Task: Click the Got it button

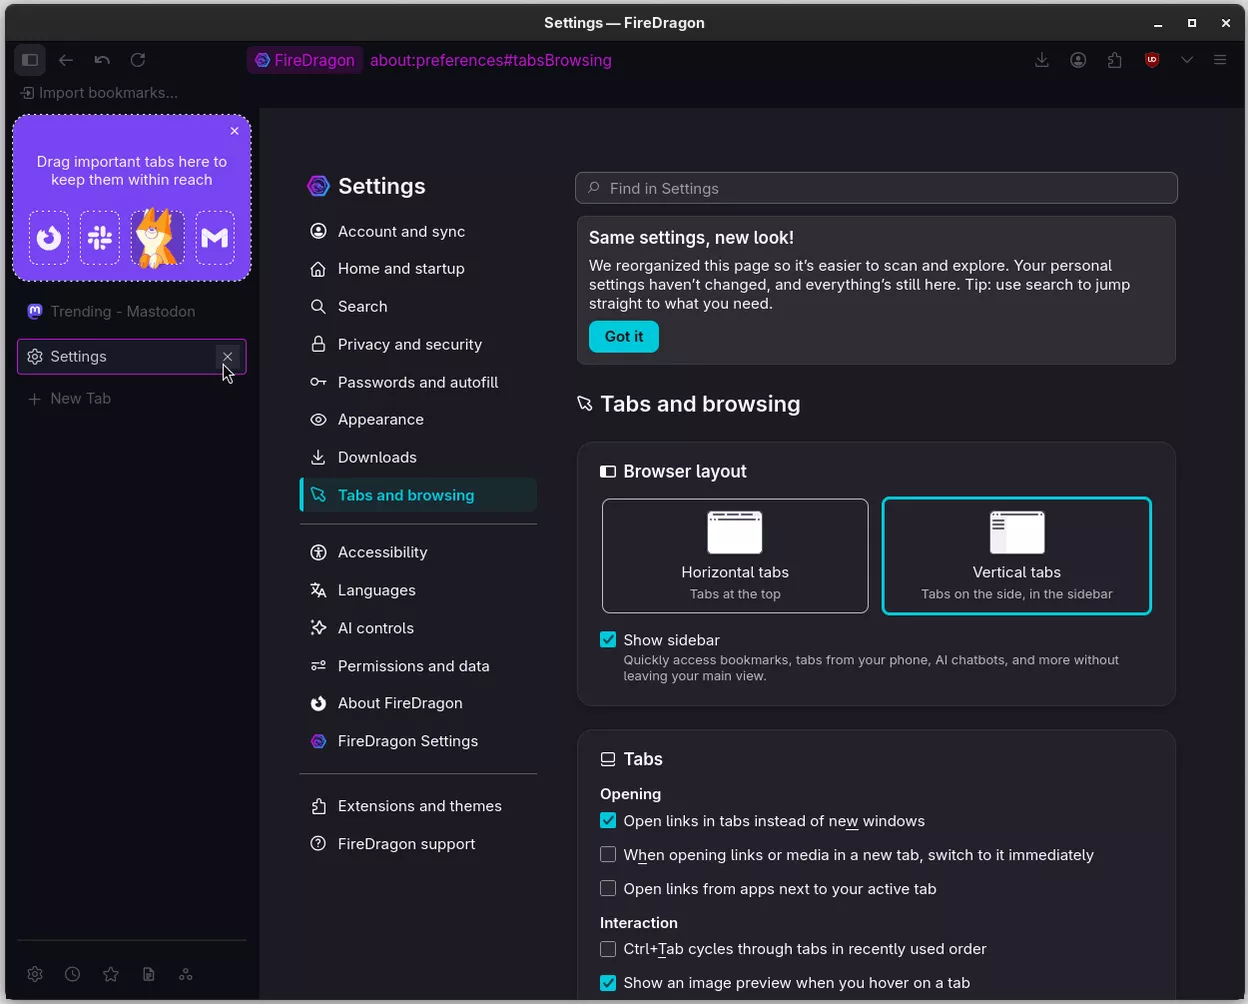Action: [x=624, y=337]
